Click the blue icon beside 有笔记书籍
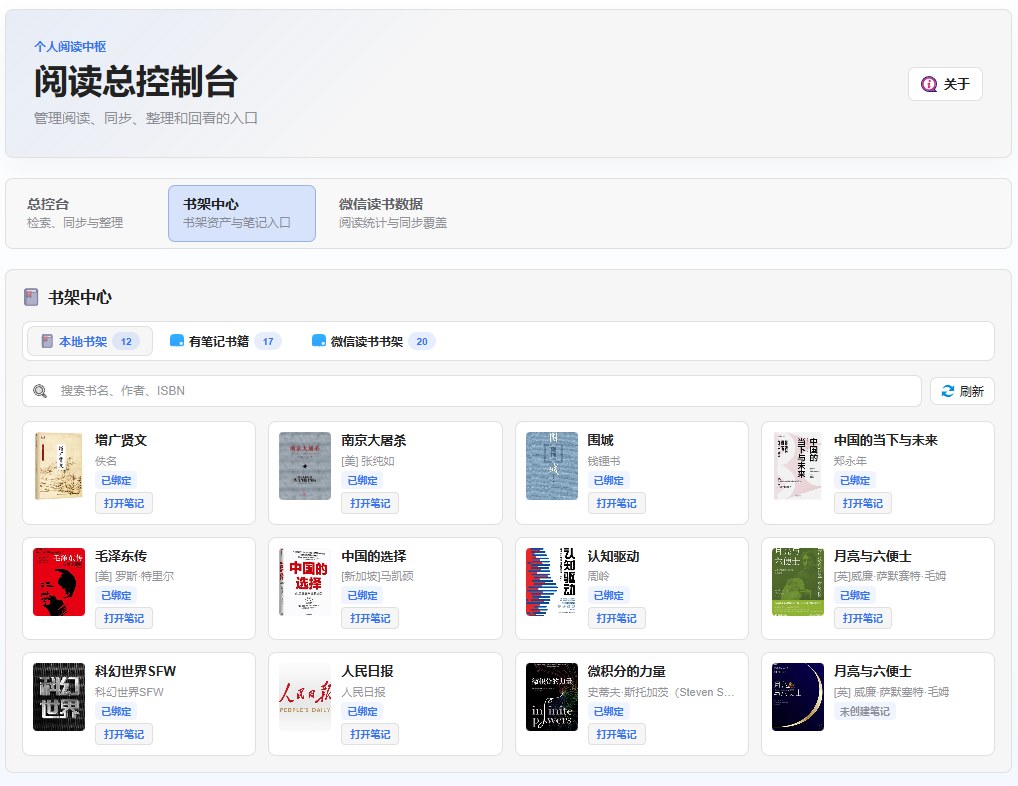The height and width of the screenshot is (786, 1018). click(x=177, y=341)
